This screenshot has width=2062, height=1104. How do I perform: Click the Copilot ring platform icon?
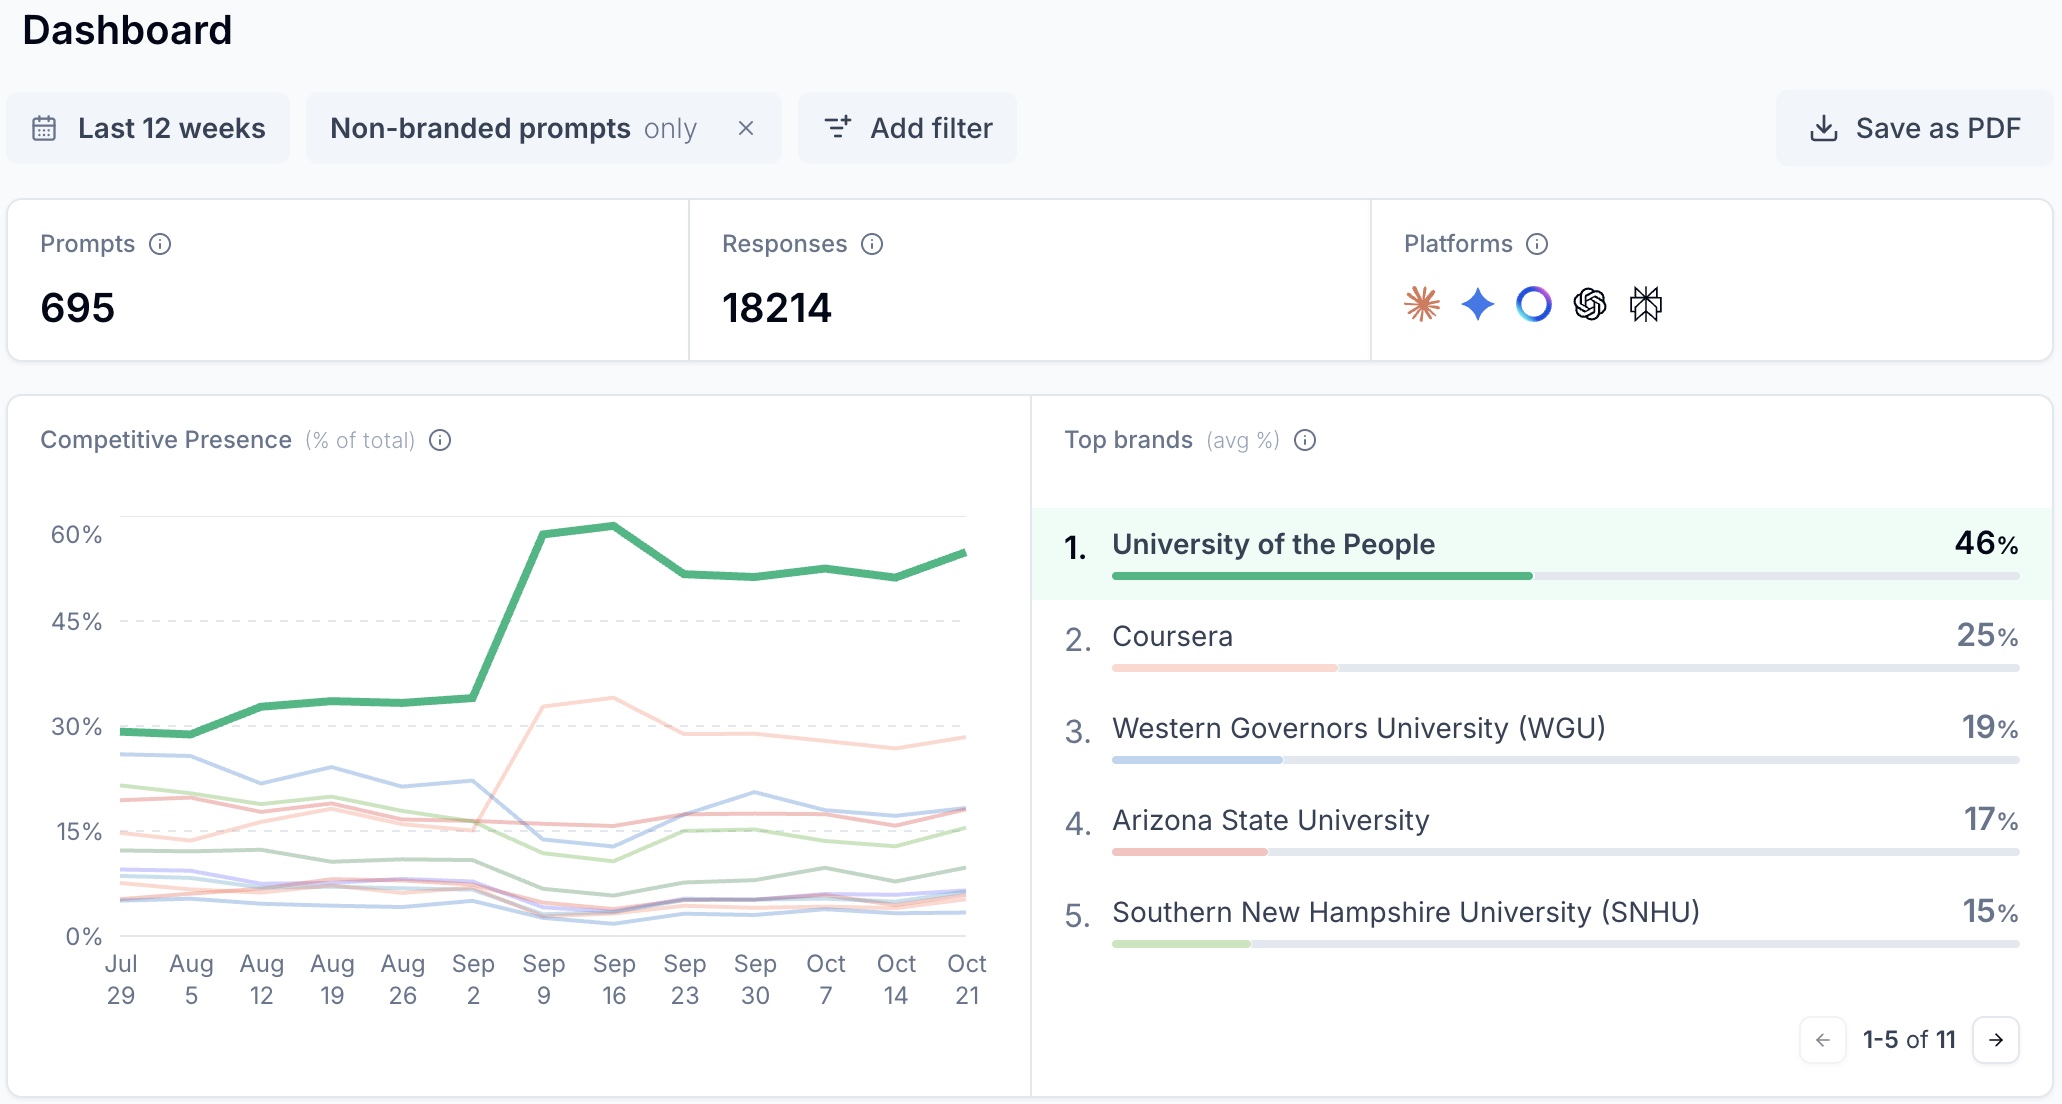coord(1534,304)
